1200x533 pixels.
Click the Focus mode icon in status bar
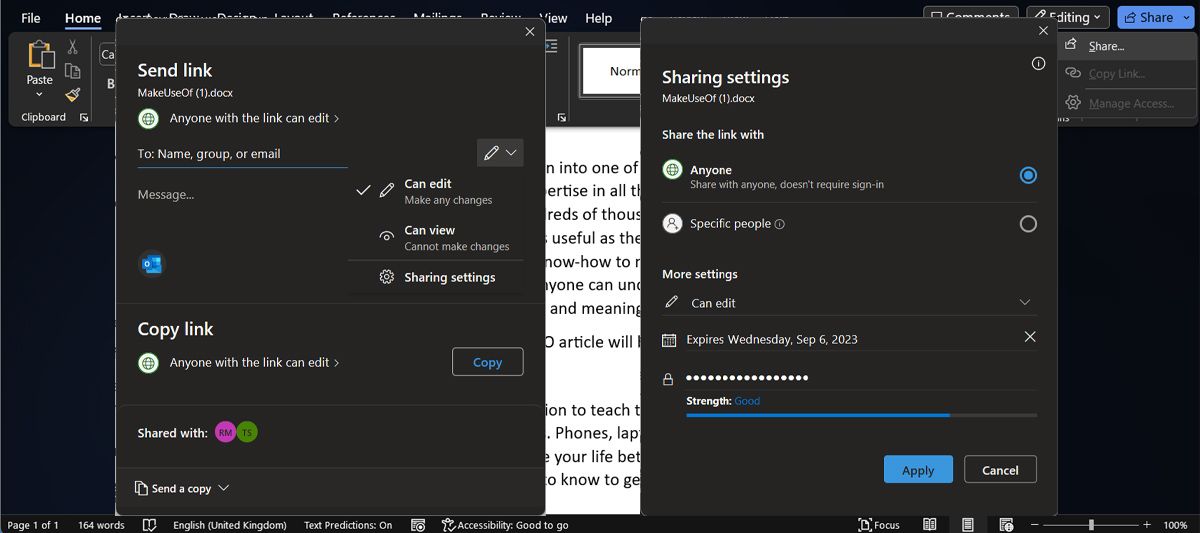(865, 525)
